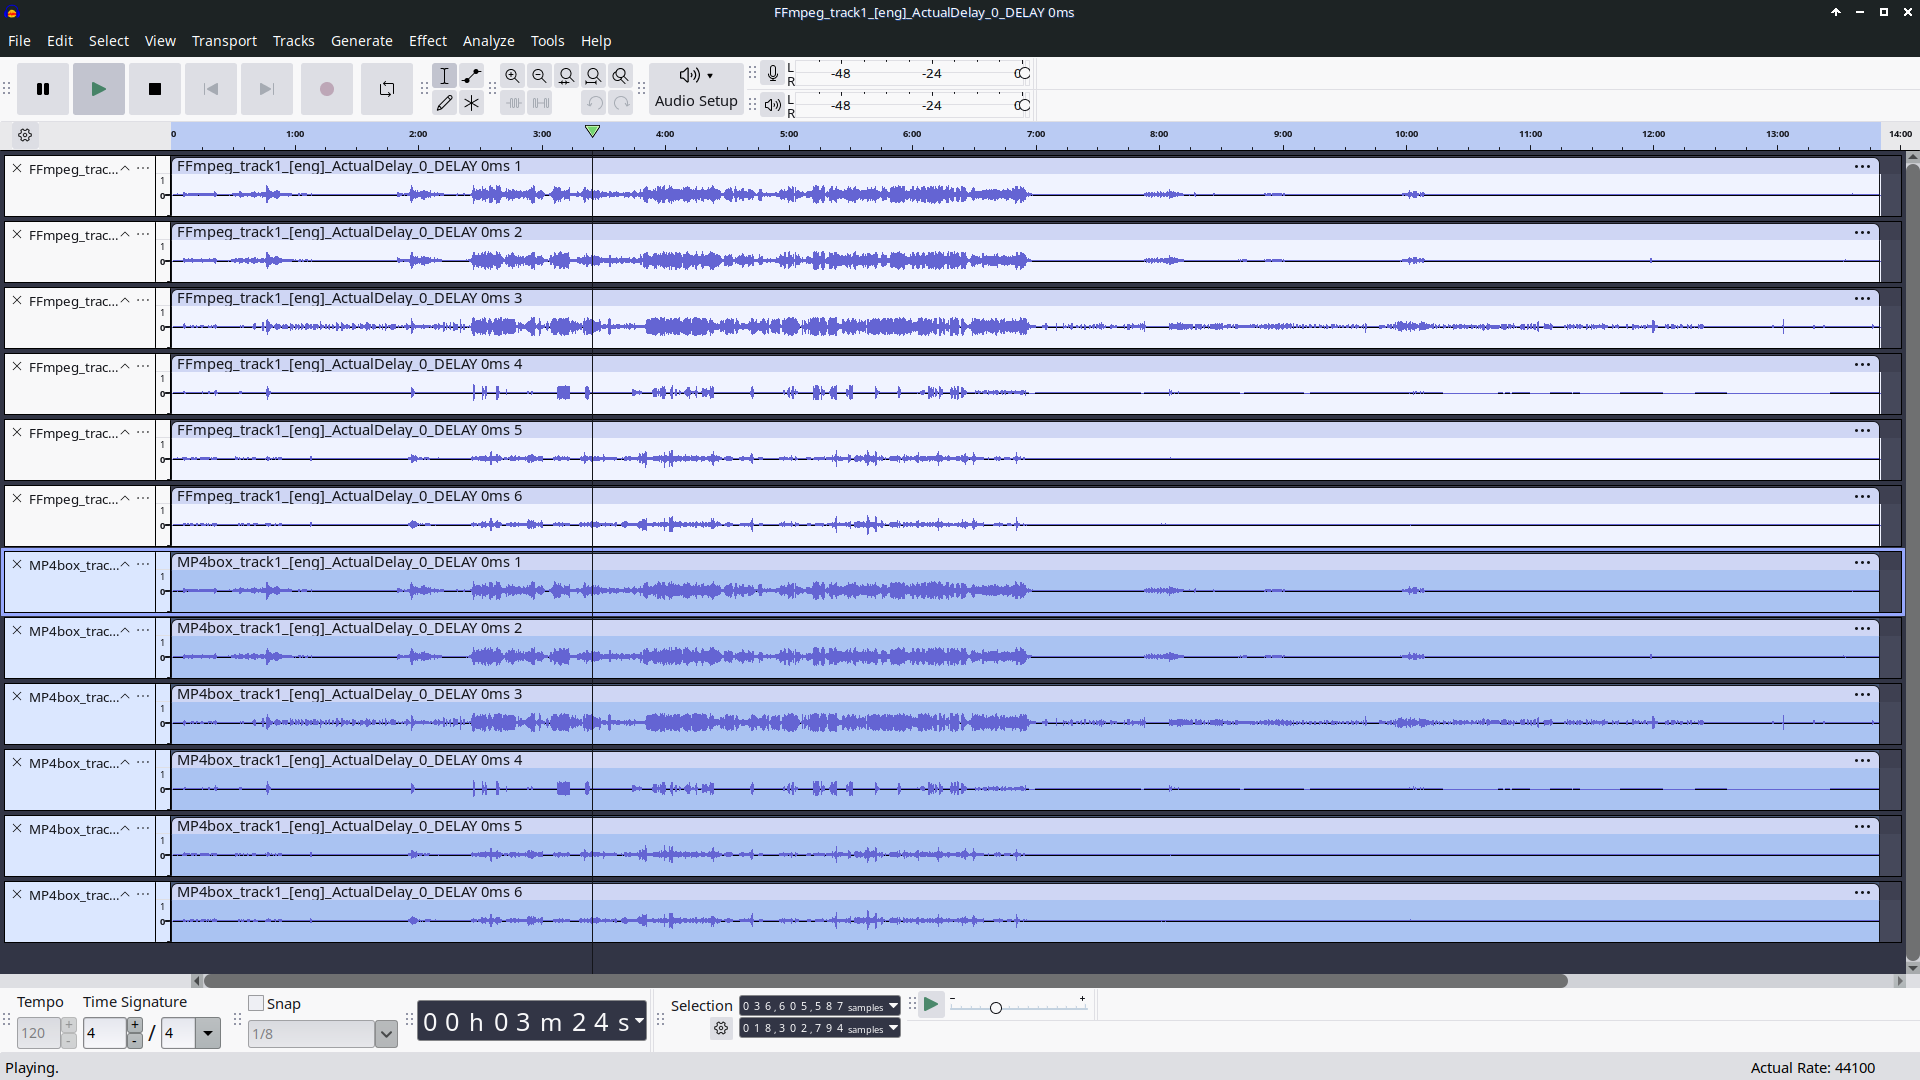The image size is (1920, 1080).
Task: Open the Audio Setup dropdown
Action: (x=696, y=88)
